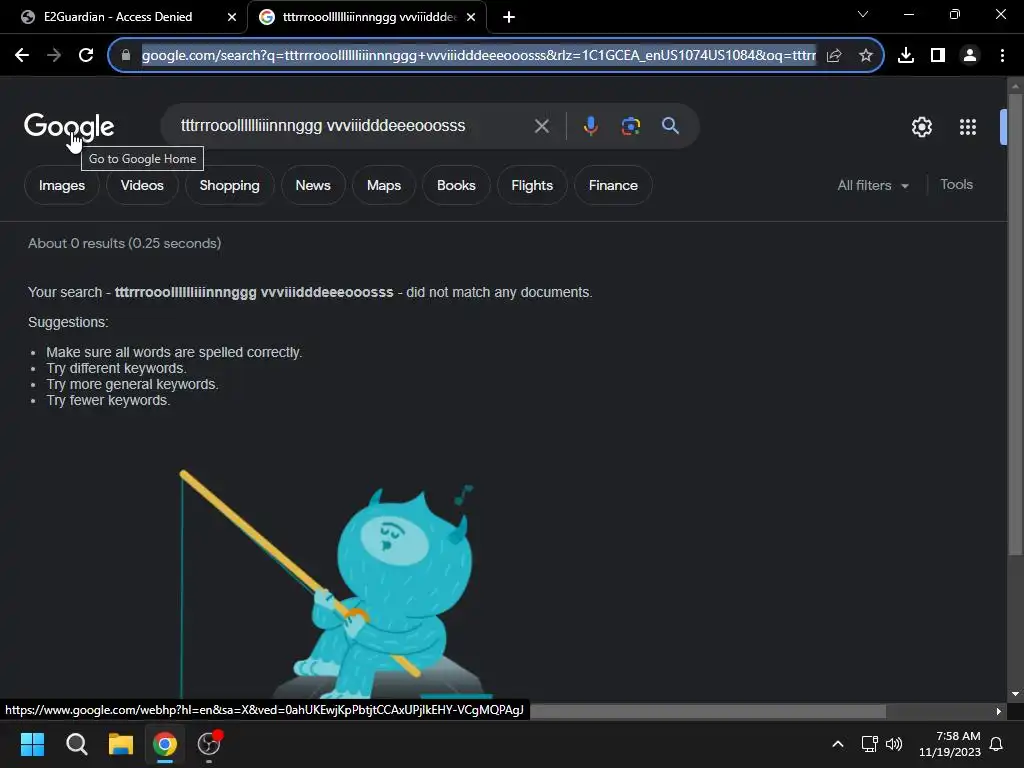Open network status in tray
1024x768 pixels.
[869, 744]
